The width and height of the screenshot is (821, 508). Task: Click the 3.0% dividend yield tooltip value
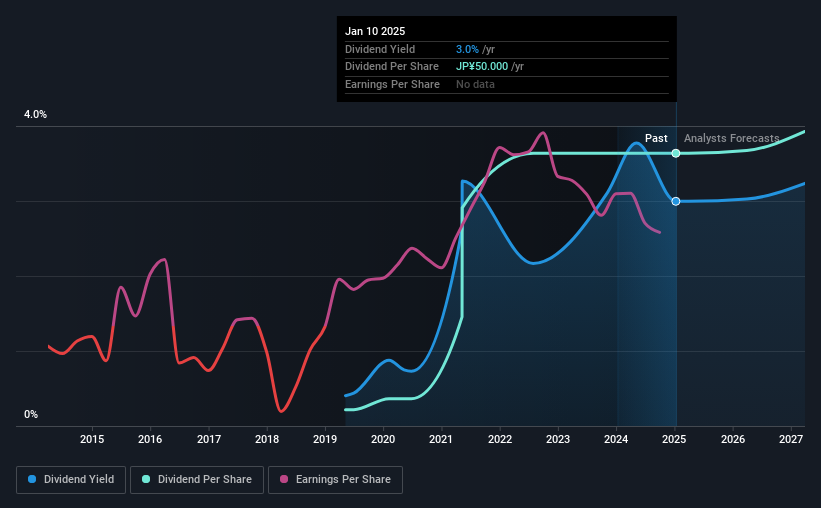click(x=467, y=49)
